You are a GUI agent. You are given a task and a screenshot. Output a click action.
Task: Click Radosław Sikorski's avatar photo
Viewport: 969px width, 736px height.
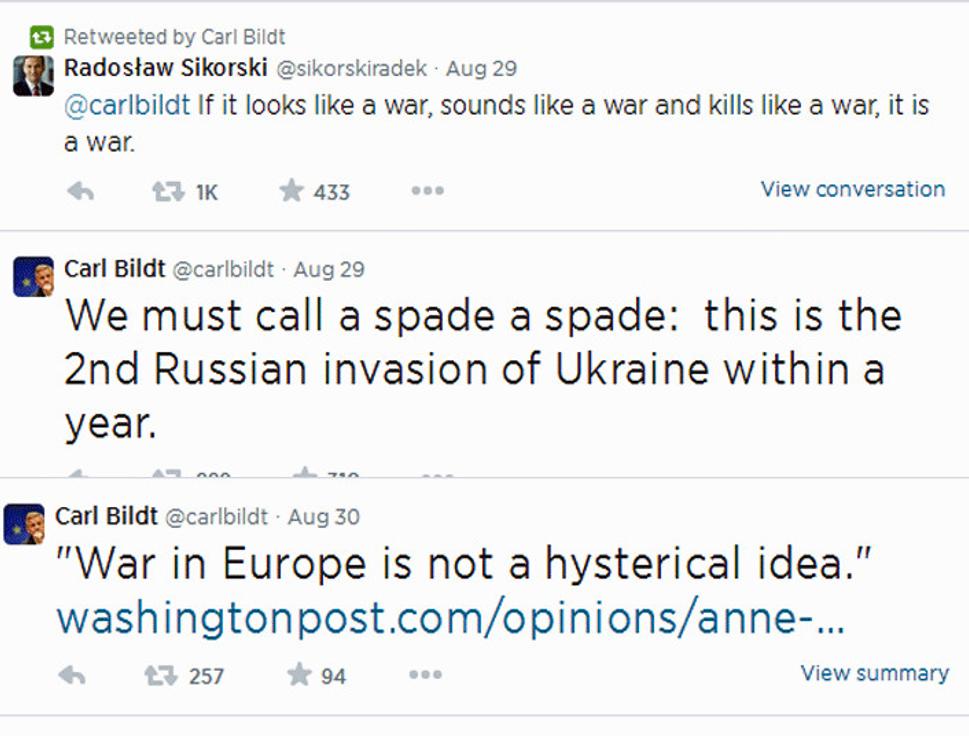(33, 76)
